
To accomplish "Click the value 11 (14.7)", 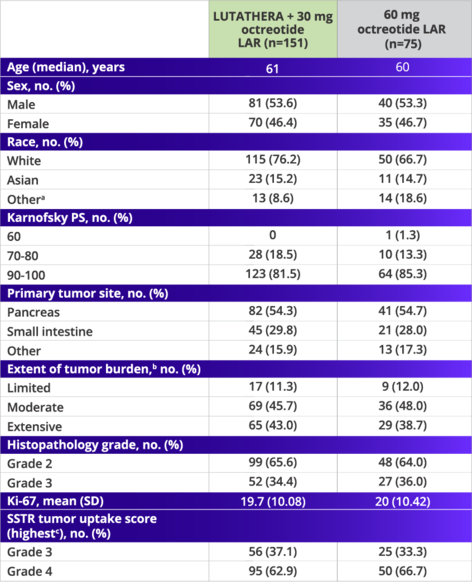I will pyautogui.click(x=403, y=179).
